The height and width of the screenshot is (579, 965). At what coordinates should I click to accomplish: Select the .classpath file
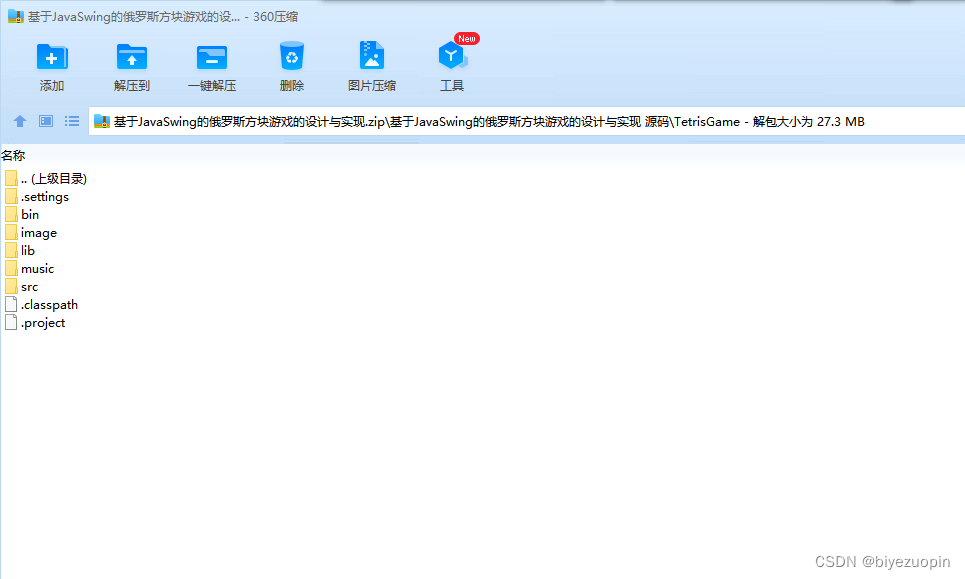(x=47, y=304)
